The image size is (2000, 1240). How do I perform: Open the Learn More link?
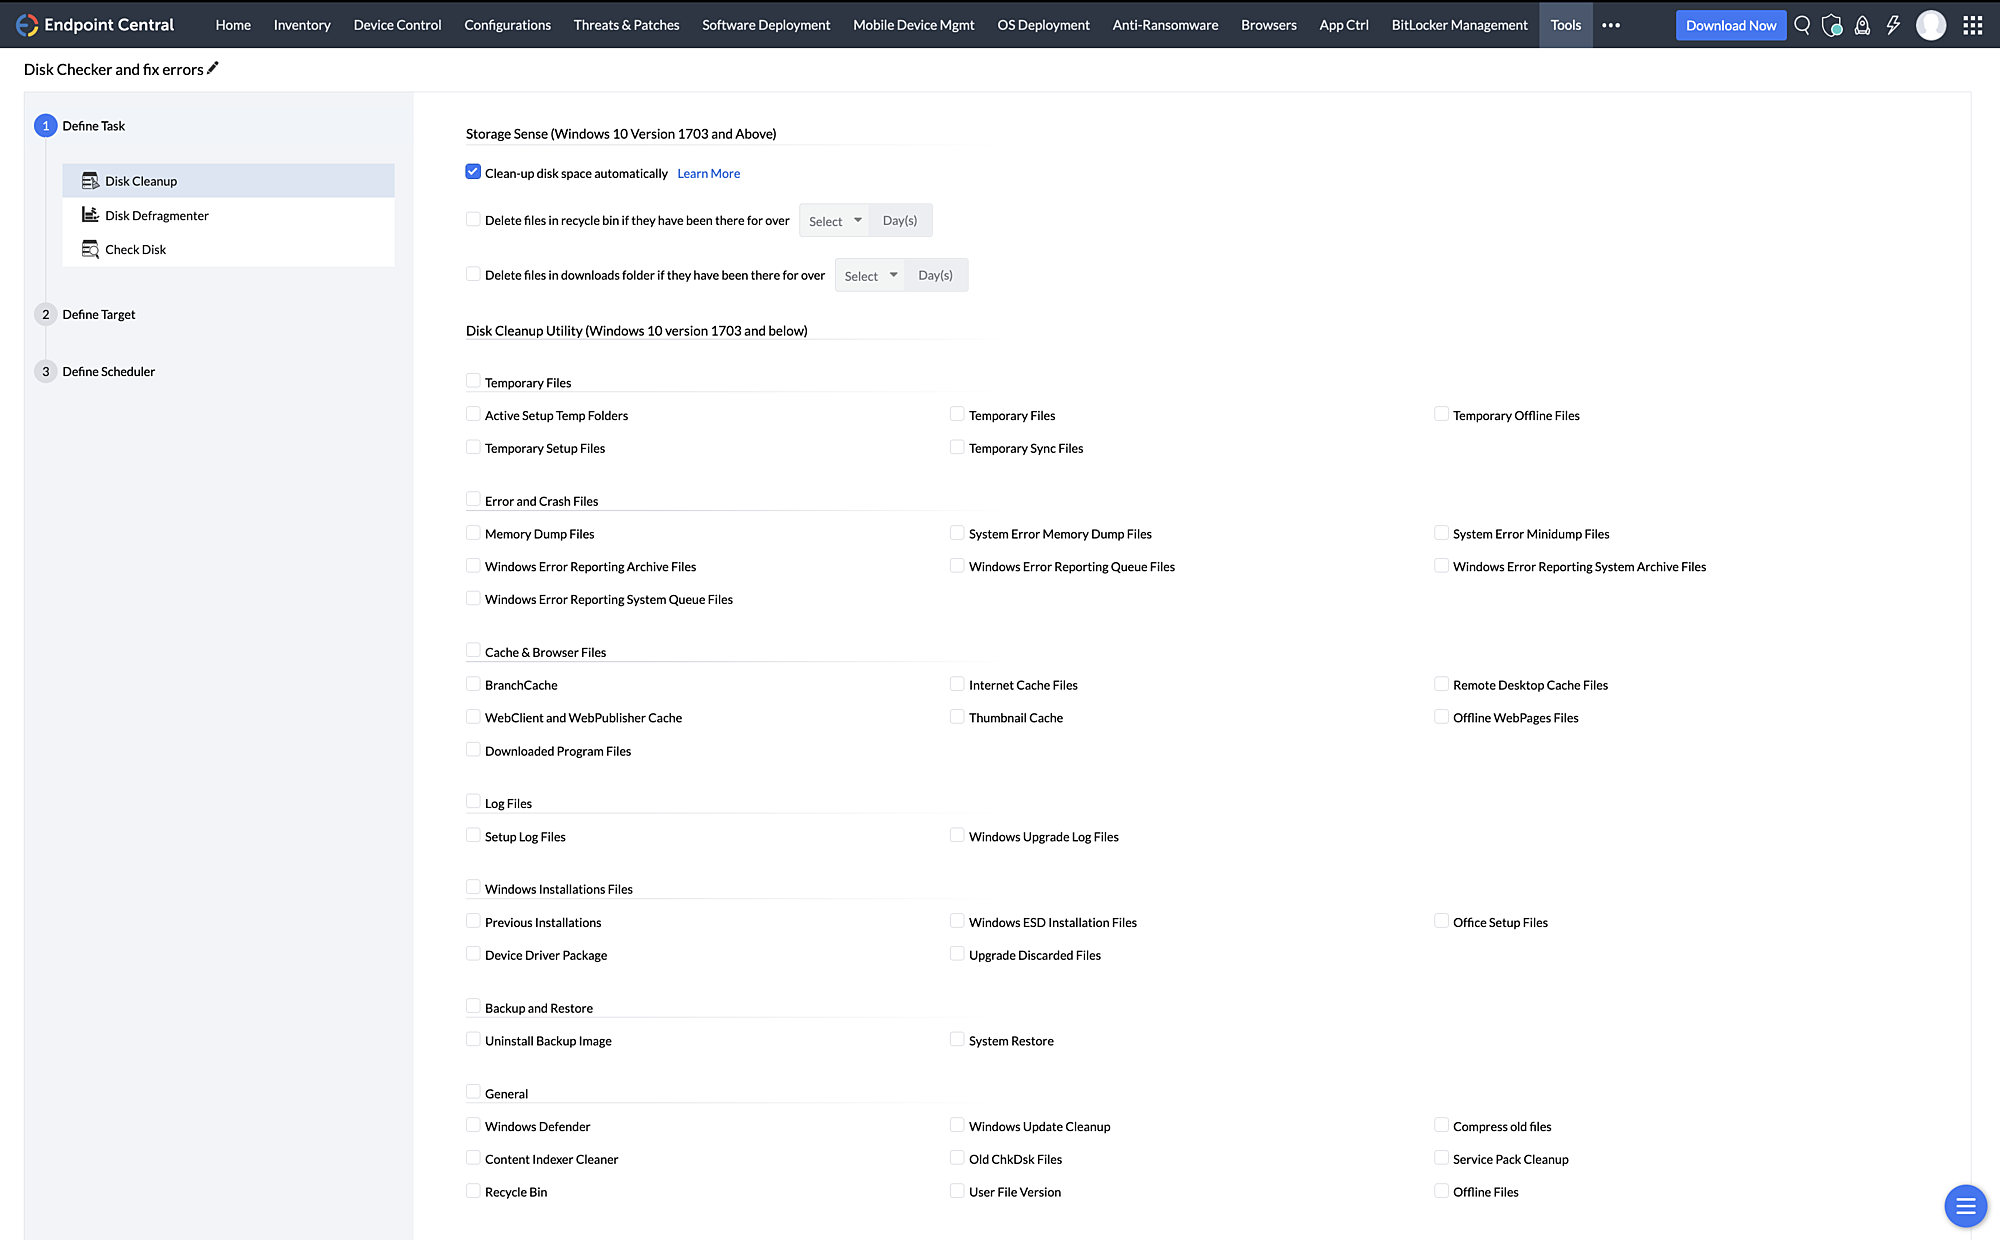[708, 173]
